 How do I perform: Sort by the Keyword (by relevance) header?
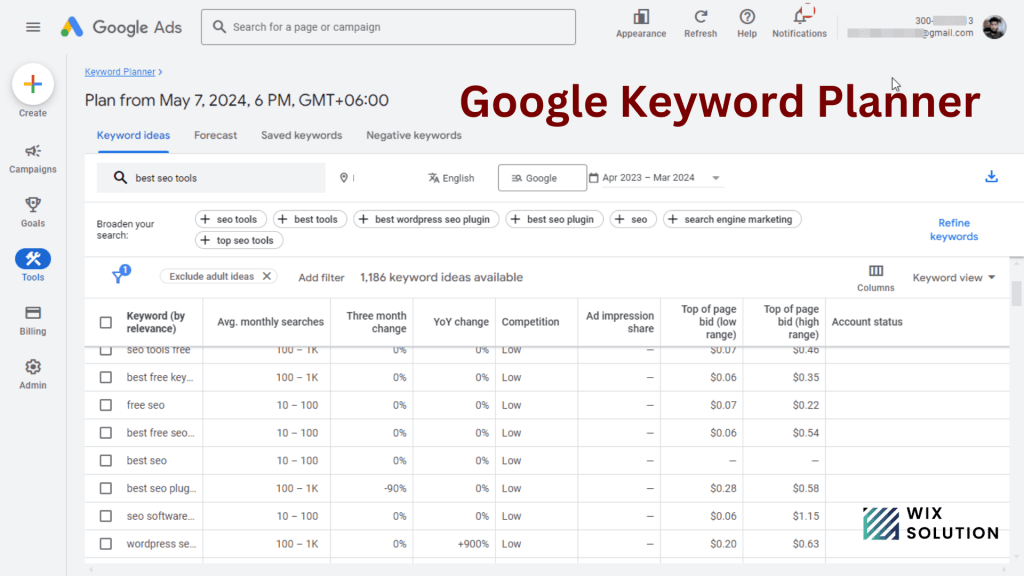coord(156,322)
